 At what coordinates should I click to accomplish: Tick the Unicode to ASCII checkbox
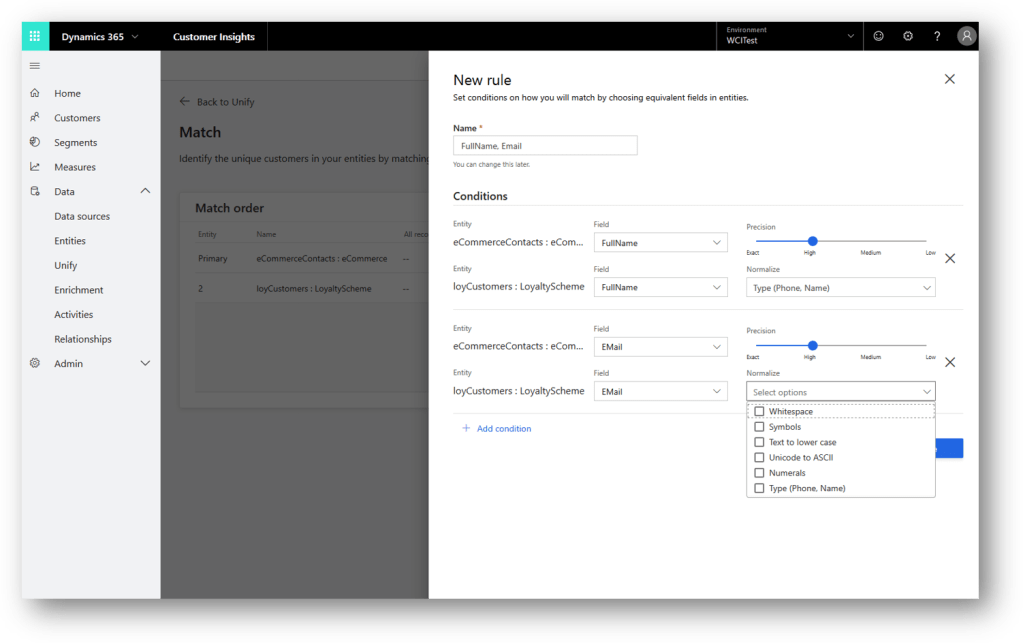tap(760, 457)
